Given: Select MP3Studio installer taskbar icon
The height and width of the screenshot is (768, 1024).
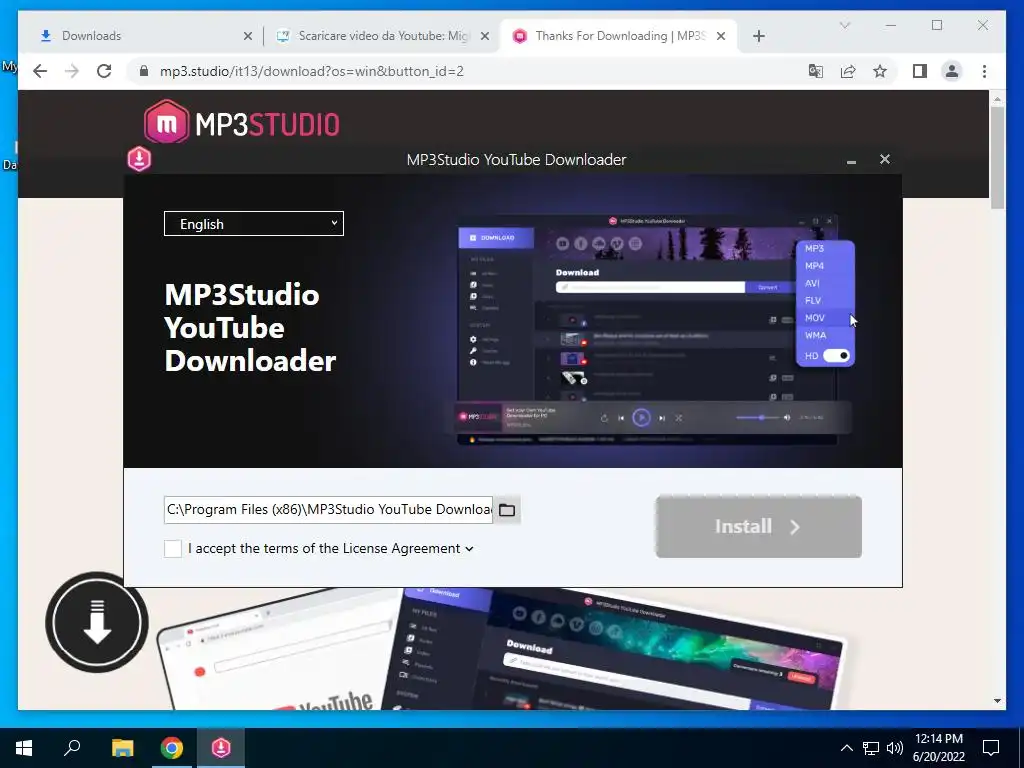Looking at the screenshot, I should pyautogui.click(x=221, y=748).
